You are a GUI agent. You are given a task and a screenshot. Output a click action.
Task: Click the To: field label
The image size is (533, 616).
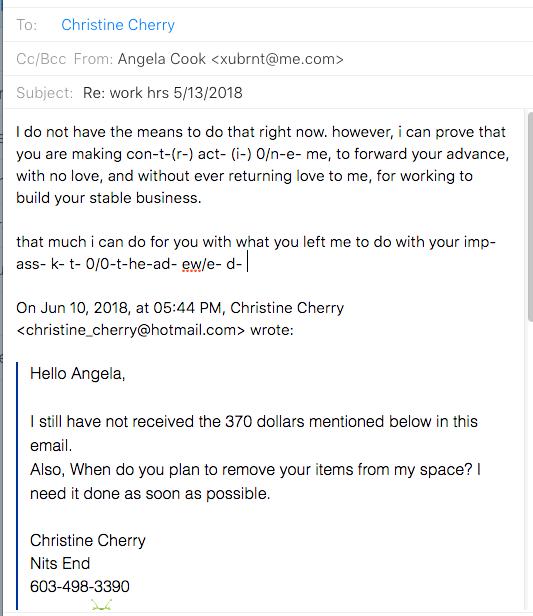coord(27,25)
